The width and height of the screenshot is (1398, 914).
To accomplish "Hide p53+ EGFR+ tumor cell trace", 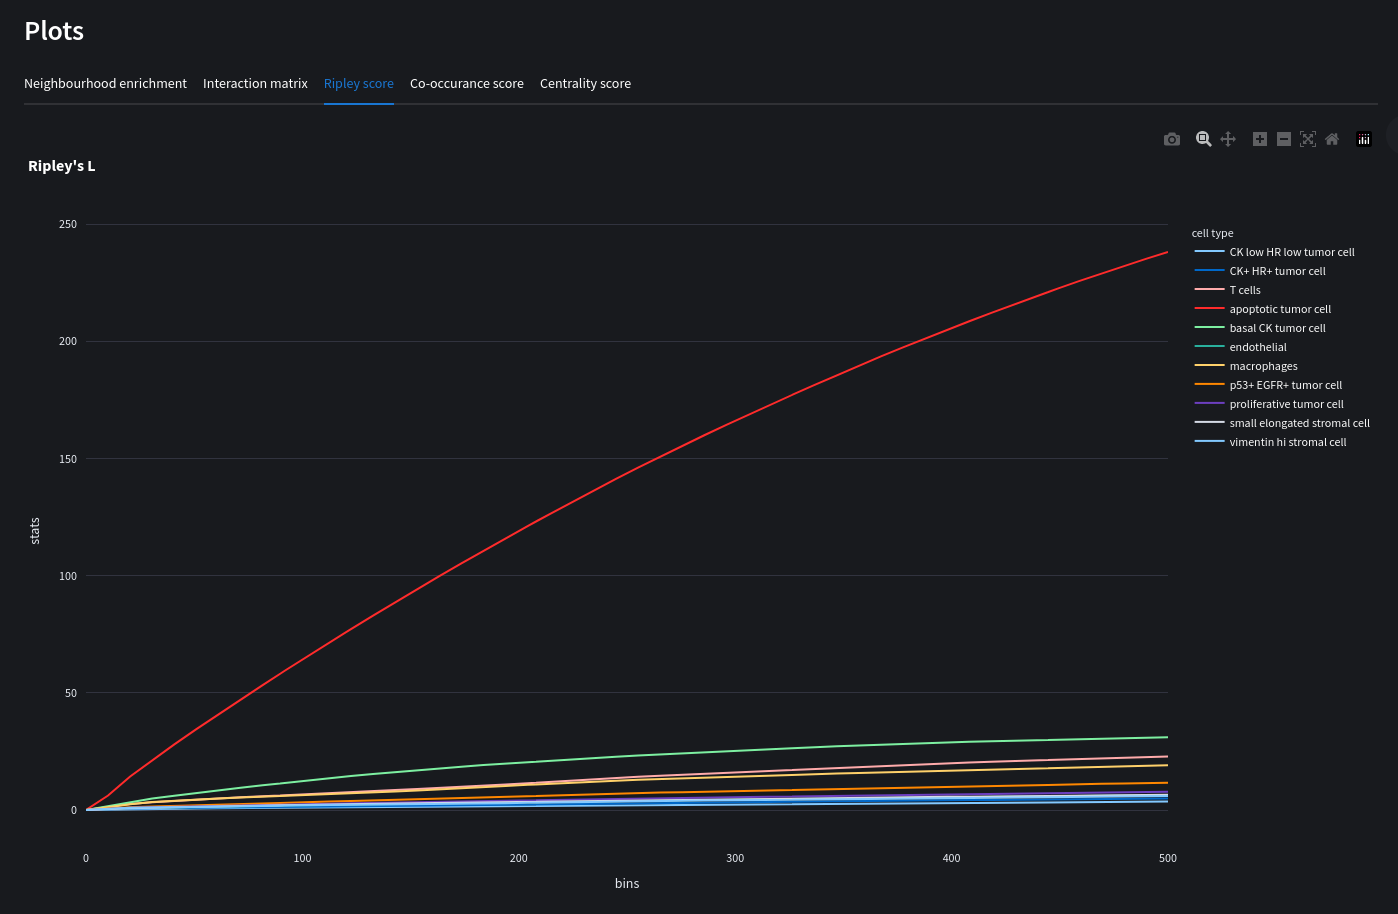I will coord(1269,385).
